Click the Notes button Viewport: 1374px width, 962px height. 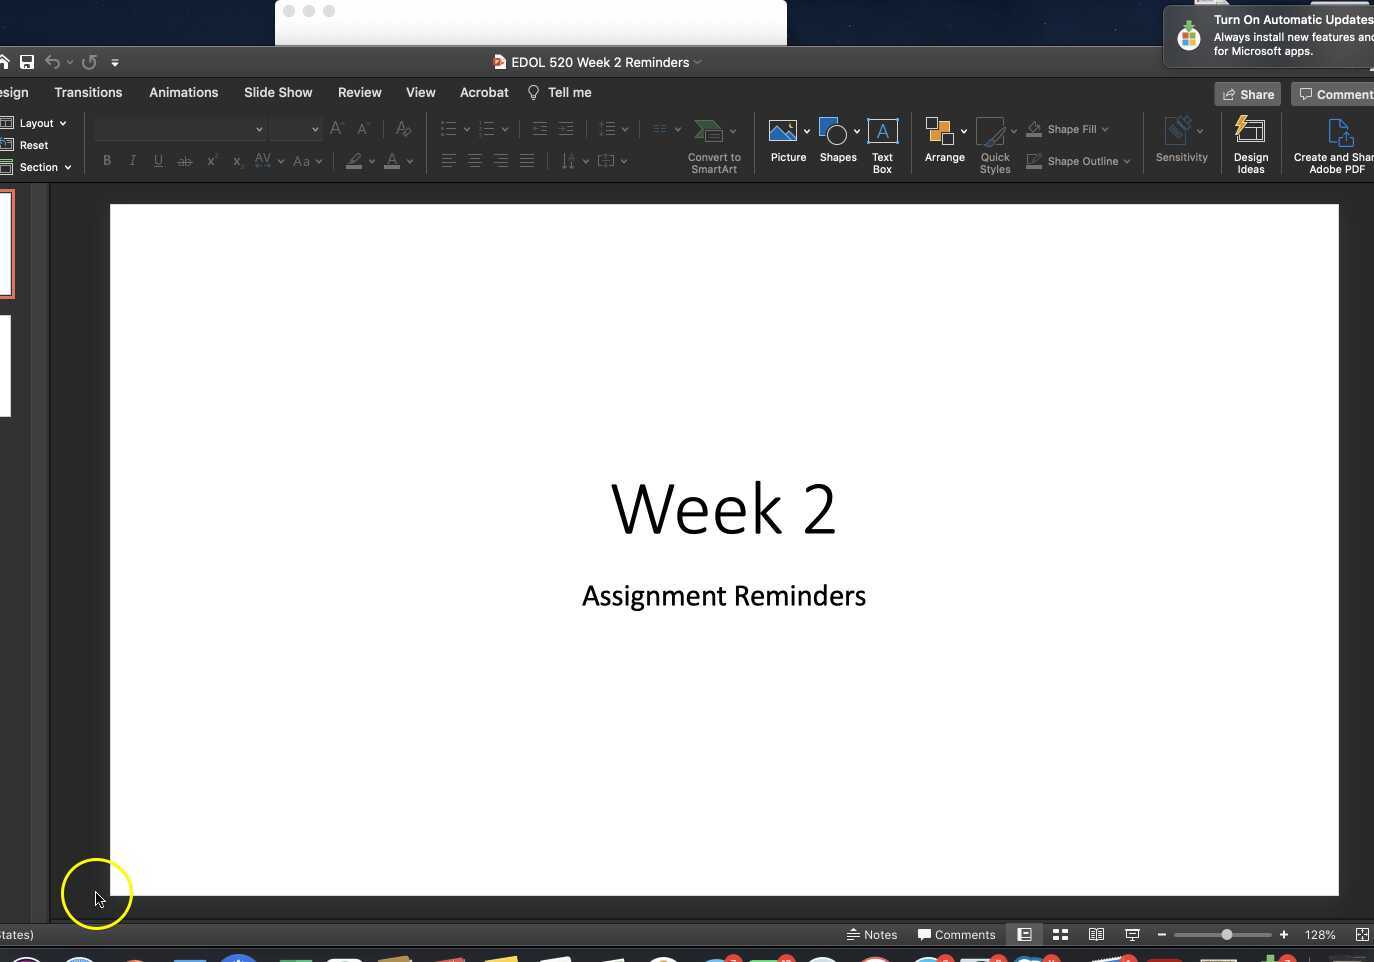(872, 934)
